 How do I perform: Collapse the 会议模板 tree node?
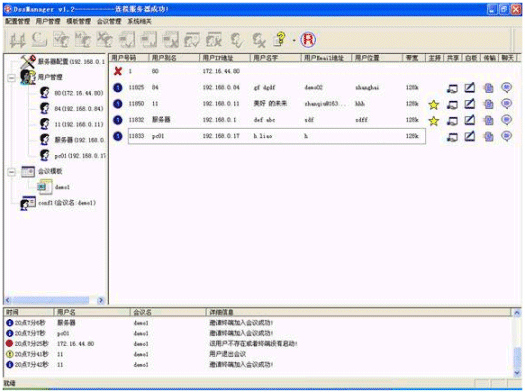(12, 172)
